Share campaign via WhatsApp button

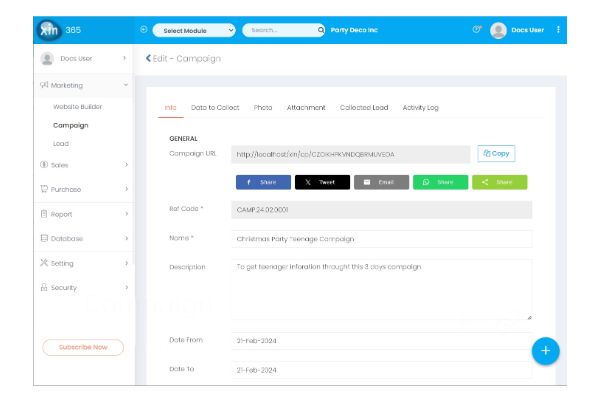coord(440,182)
